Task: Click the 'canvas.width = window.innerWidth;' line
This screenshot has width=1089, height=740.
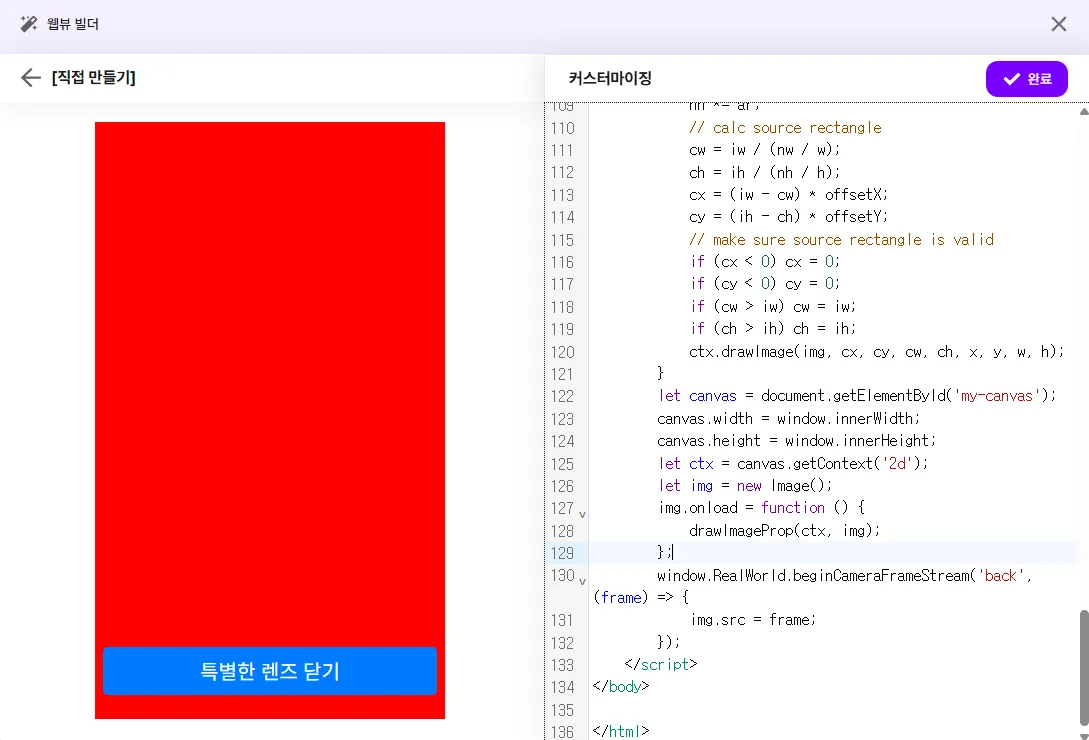Action: click(x=788, y=418)
